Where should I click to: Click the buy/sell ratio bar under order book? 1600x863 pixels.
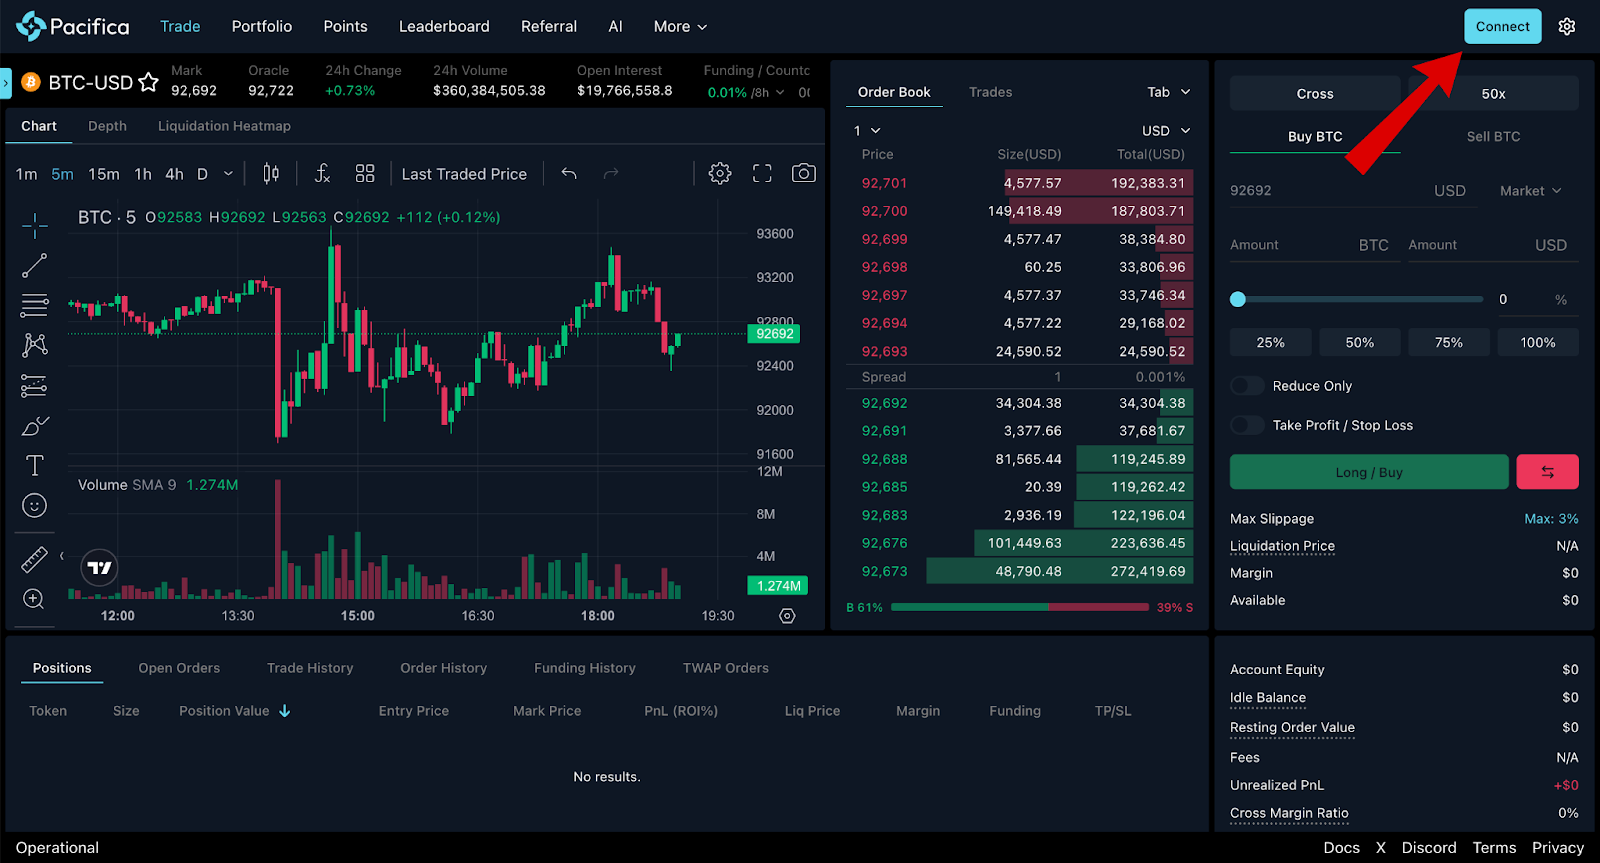coord(1020,607)
